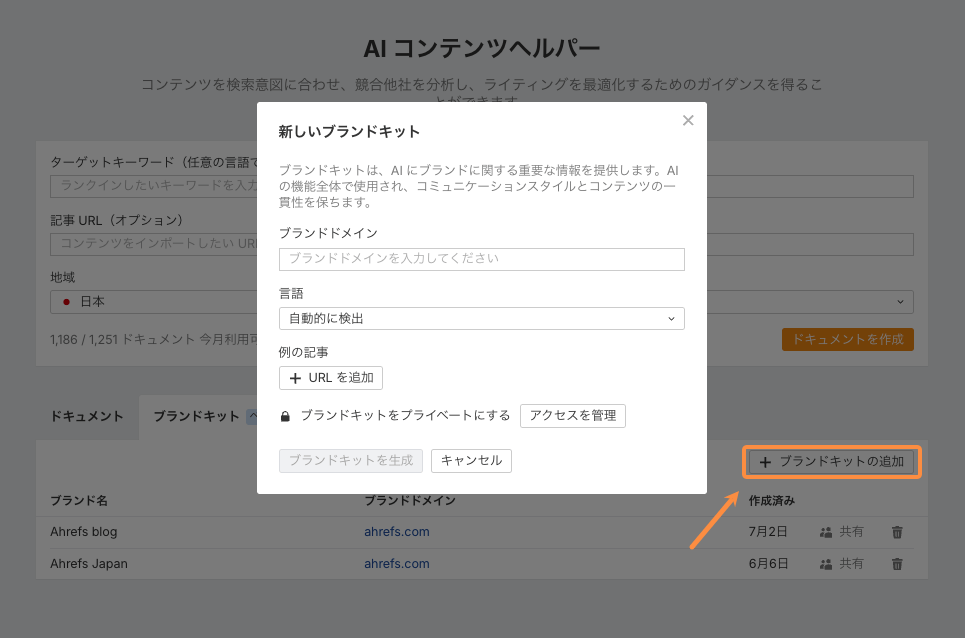Click the 共有 people icon for Ahrefs Japan
Image resolution: width=965 pixels, height=638 pixels.
click(826, 564)
